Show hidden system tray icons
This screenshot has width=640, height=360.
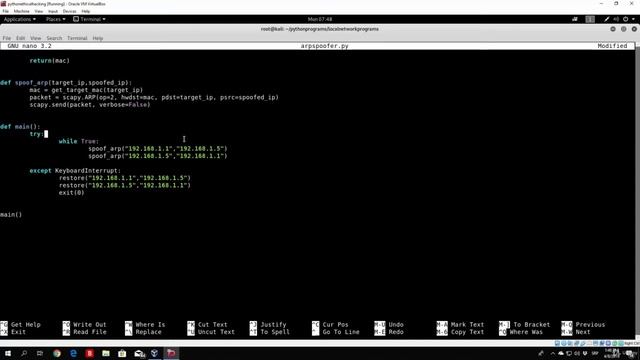(553, 353)
